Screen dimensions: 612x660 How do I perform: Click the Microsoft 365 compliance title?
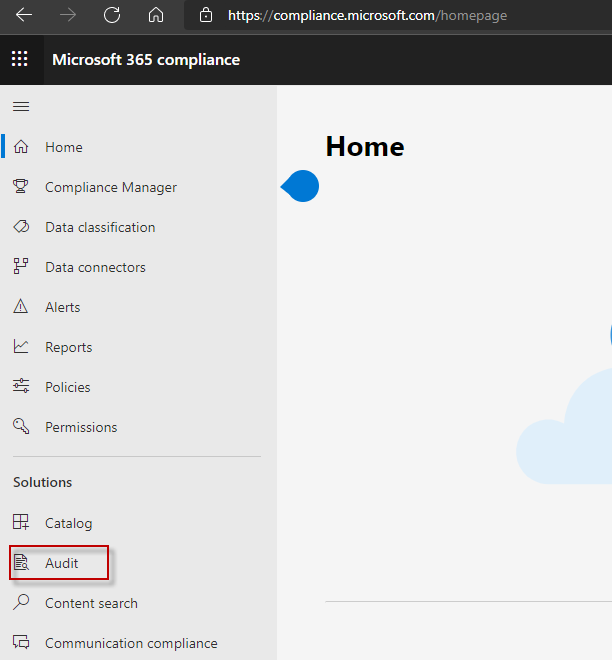(x=146, y=60)
